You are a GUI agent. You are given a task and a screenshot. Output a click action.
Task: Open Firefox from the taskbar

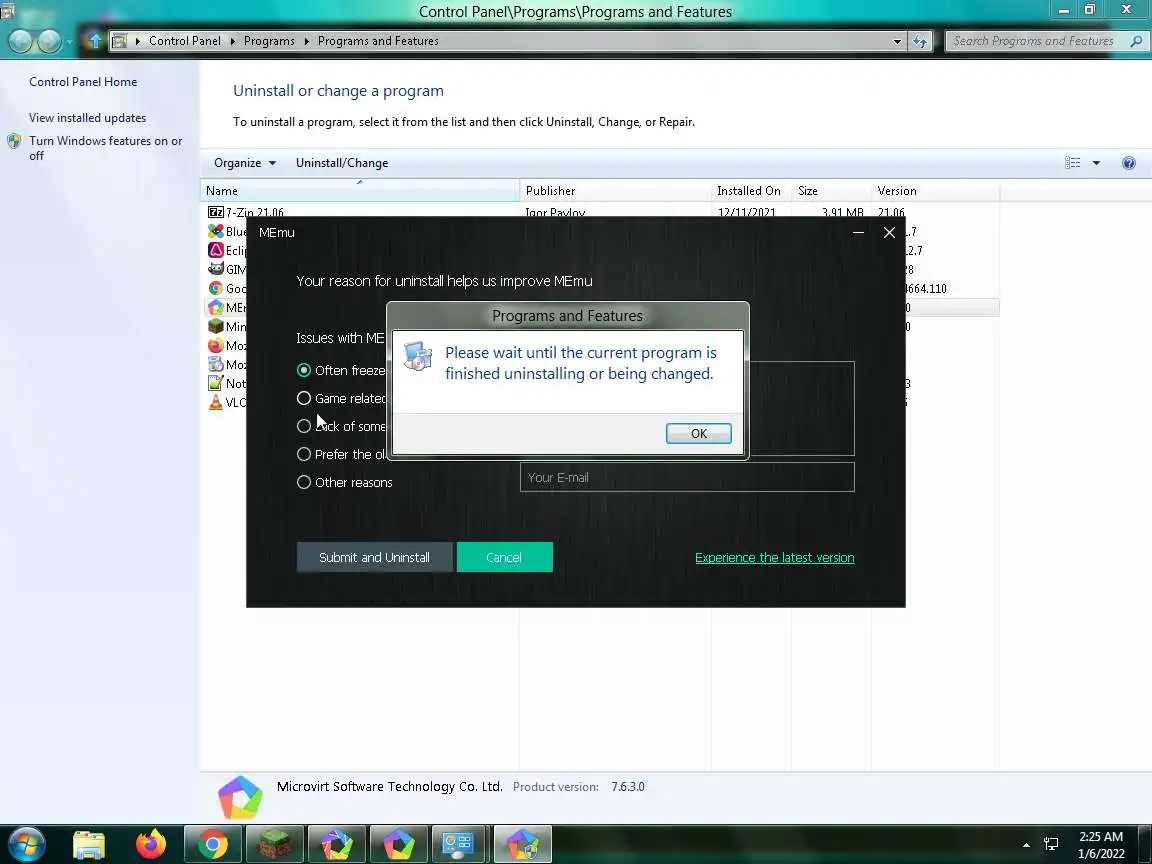tap(151, 844)
